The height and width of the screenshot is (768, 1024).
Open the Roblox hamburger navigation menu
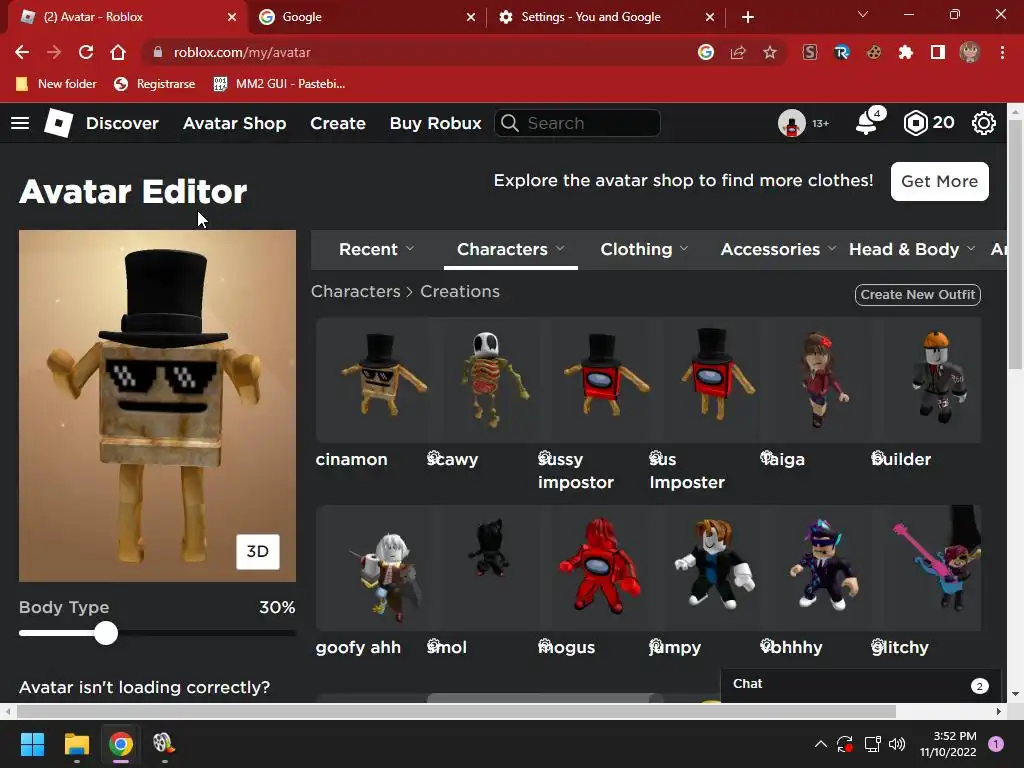pyautogui.click(x=20, y=123)
